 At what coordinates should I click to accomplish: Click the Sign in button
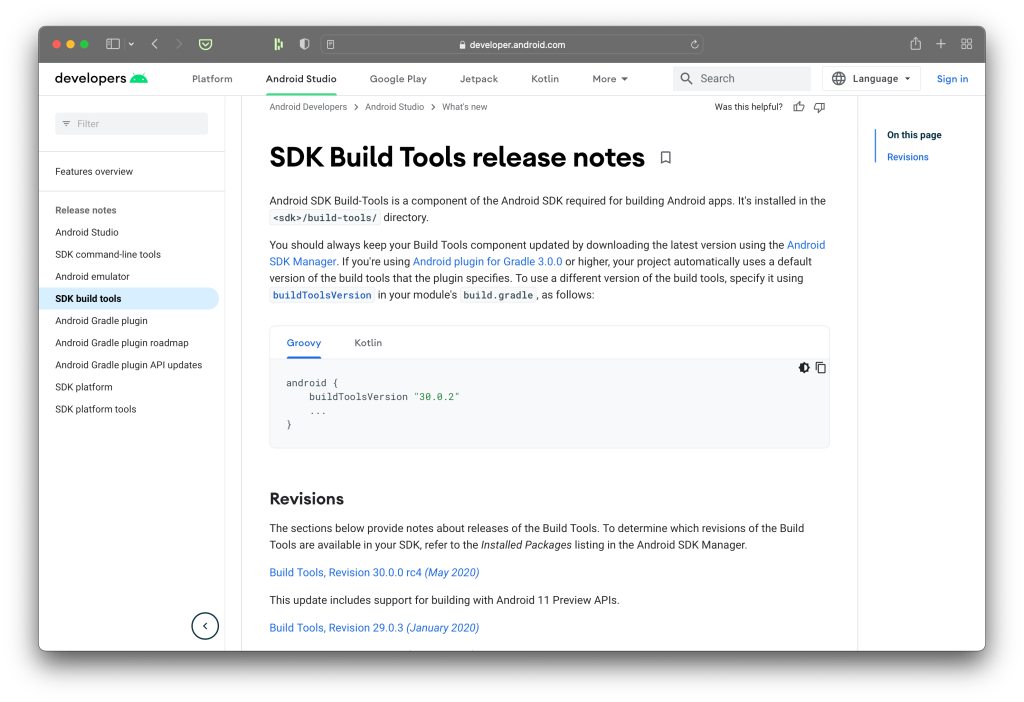coord(952,79)
